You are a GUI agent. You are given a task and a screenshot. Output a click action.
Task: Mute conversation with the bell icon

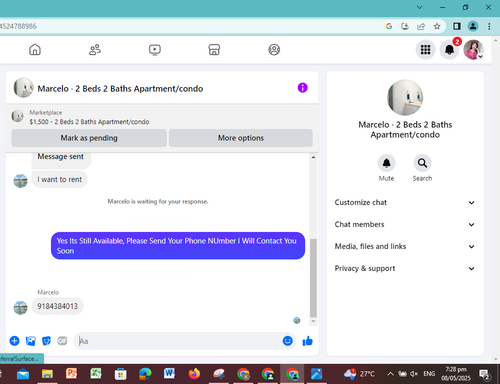tap(386, 163)
